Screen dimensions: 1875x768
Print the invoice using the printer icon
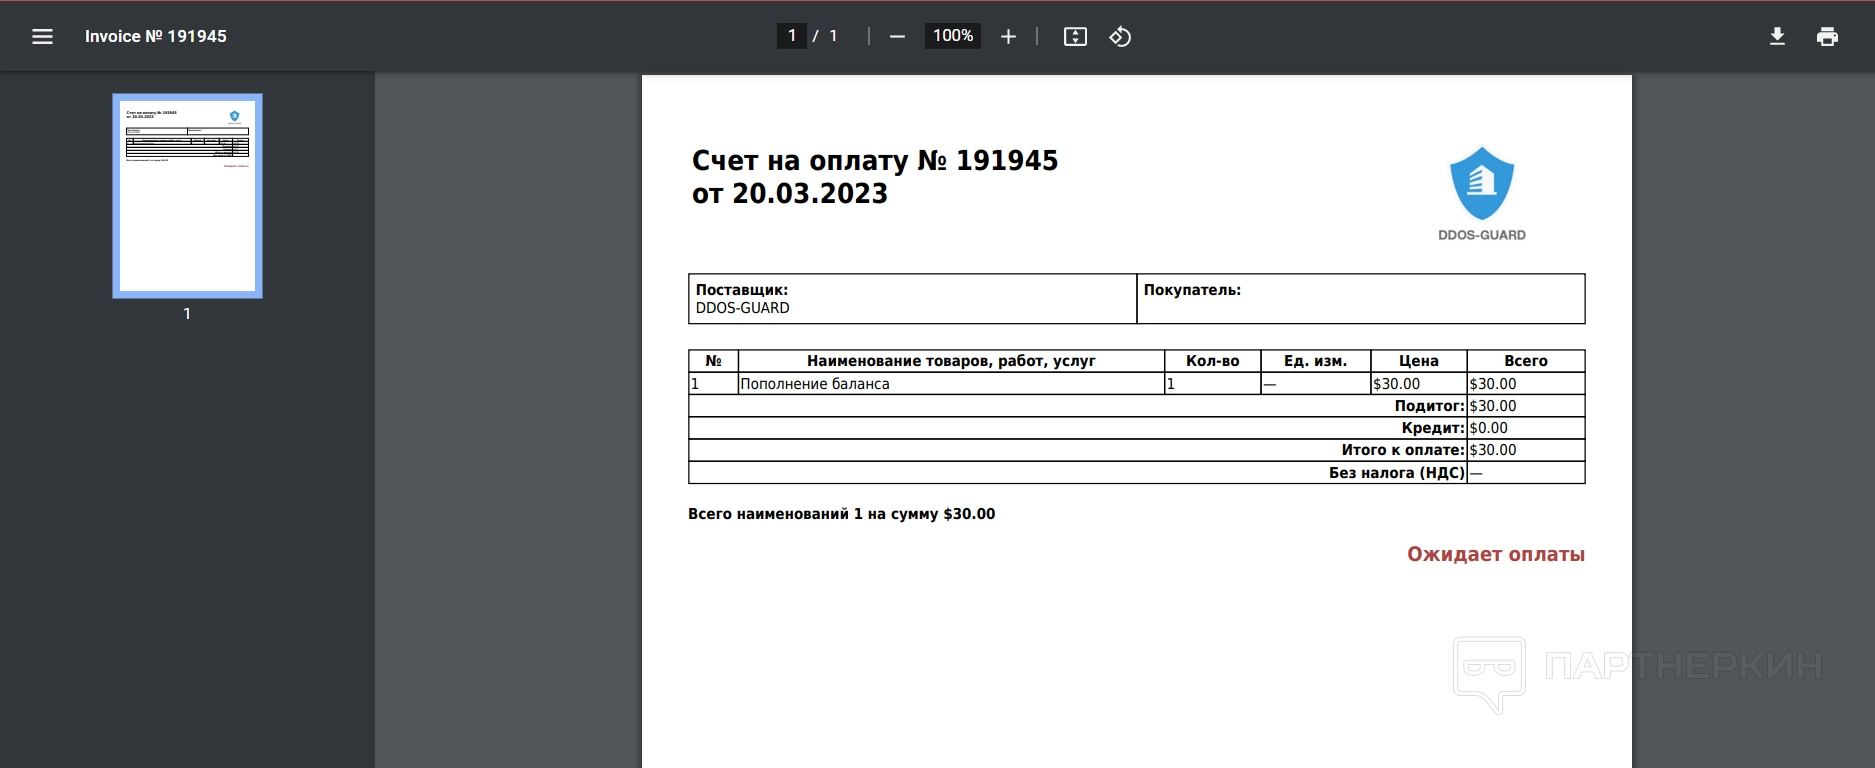click(1827, 37)
